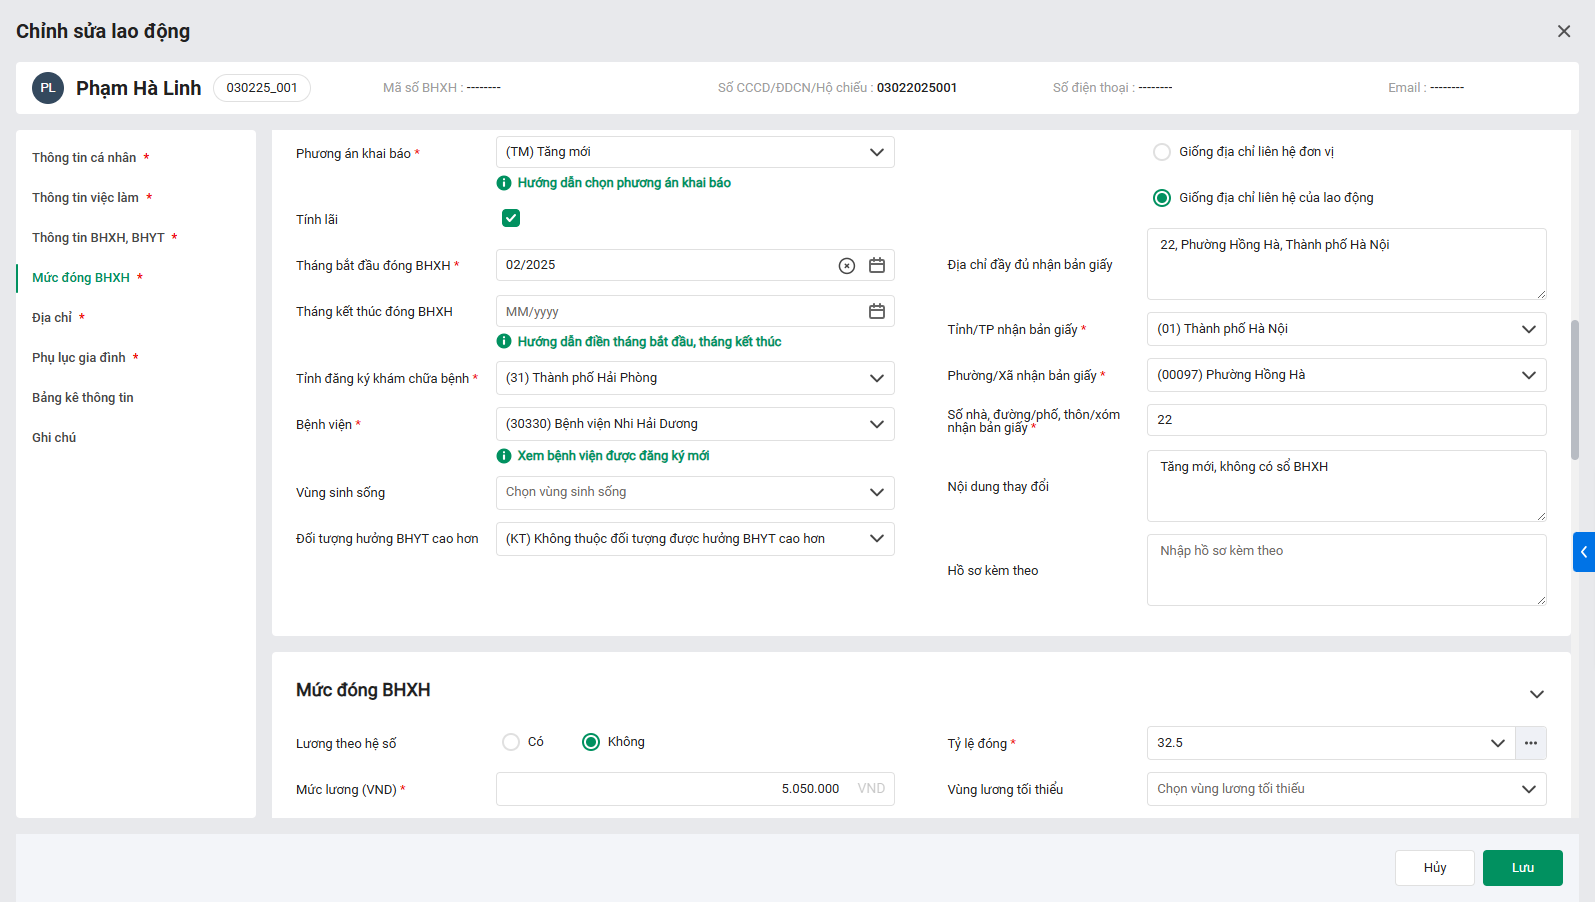Click info icon beside Hướng dẫn chọn phương án
The width and height of the screenshot is (1595, 902).
click(504, 183)
